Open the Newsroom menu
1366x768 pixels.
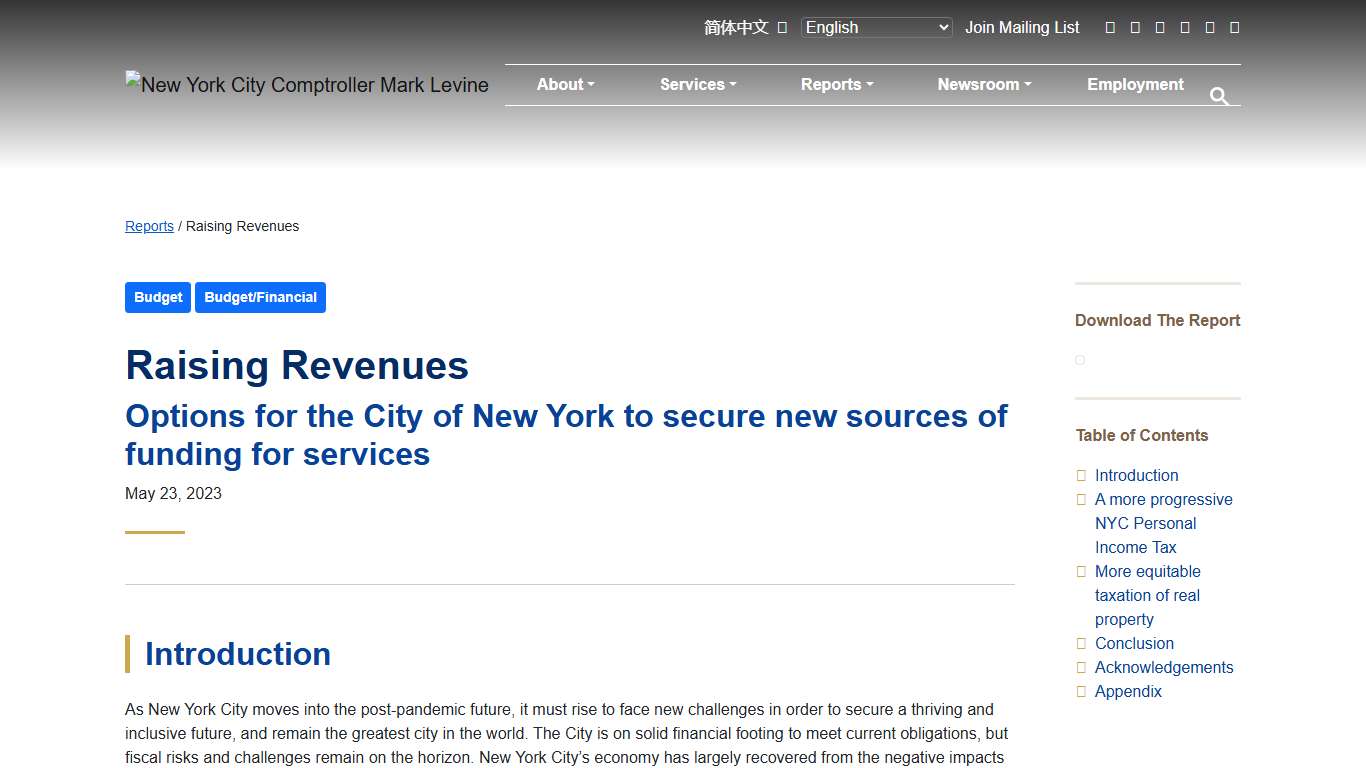click(983, 84)
